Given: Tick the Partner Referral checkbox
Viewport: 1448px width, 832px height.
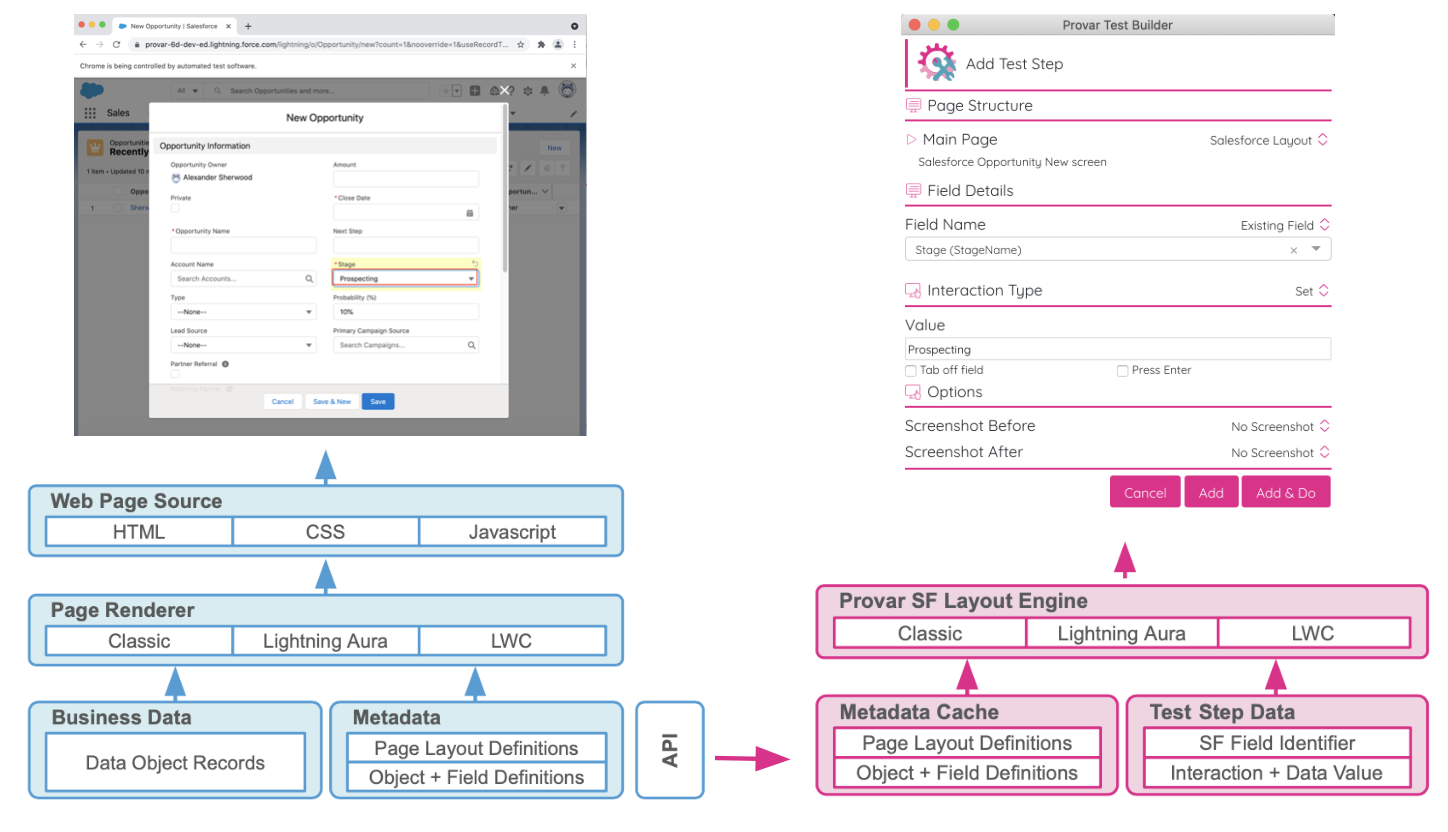Looking at the screenshot, I should tap(176, 375).
